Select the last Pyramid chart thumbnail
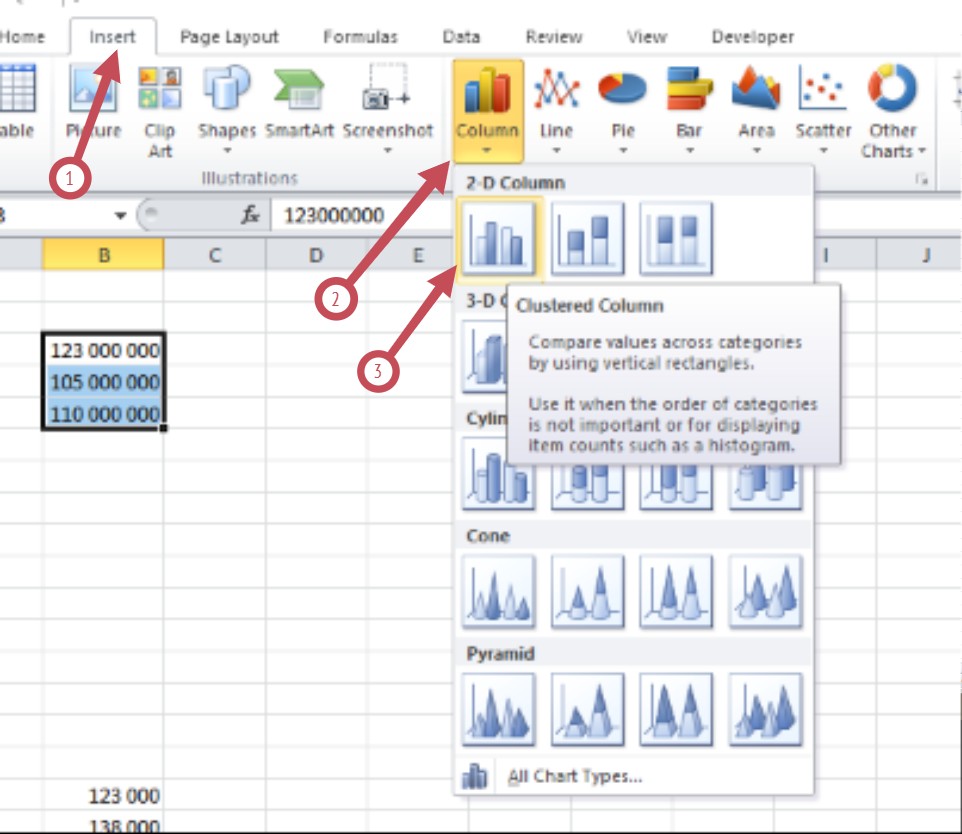 pyautogui.click(x=765, y=709)
